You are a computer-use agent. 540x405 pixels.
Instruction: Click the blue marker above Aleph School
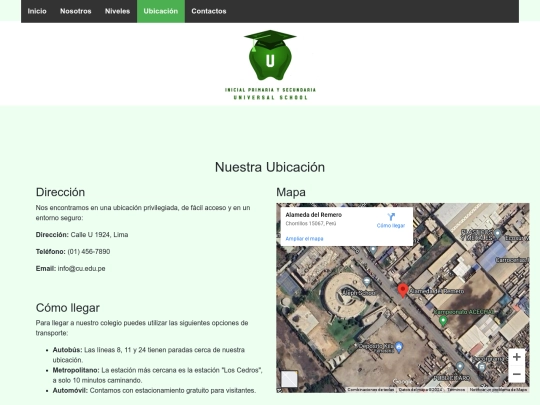tap(373, 249)
